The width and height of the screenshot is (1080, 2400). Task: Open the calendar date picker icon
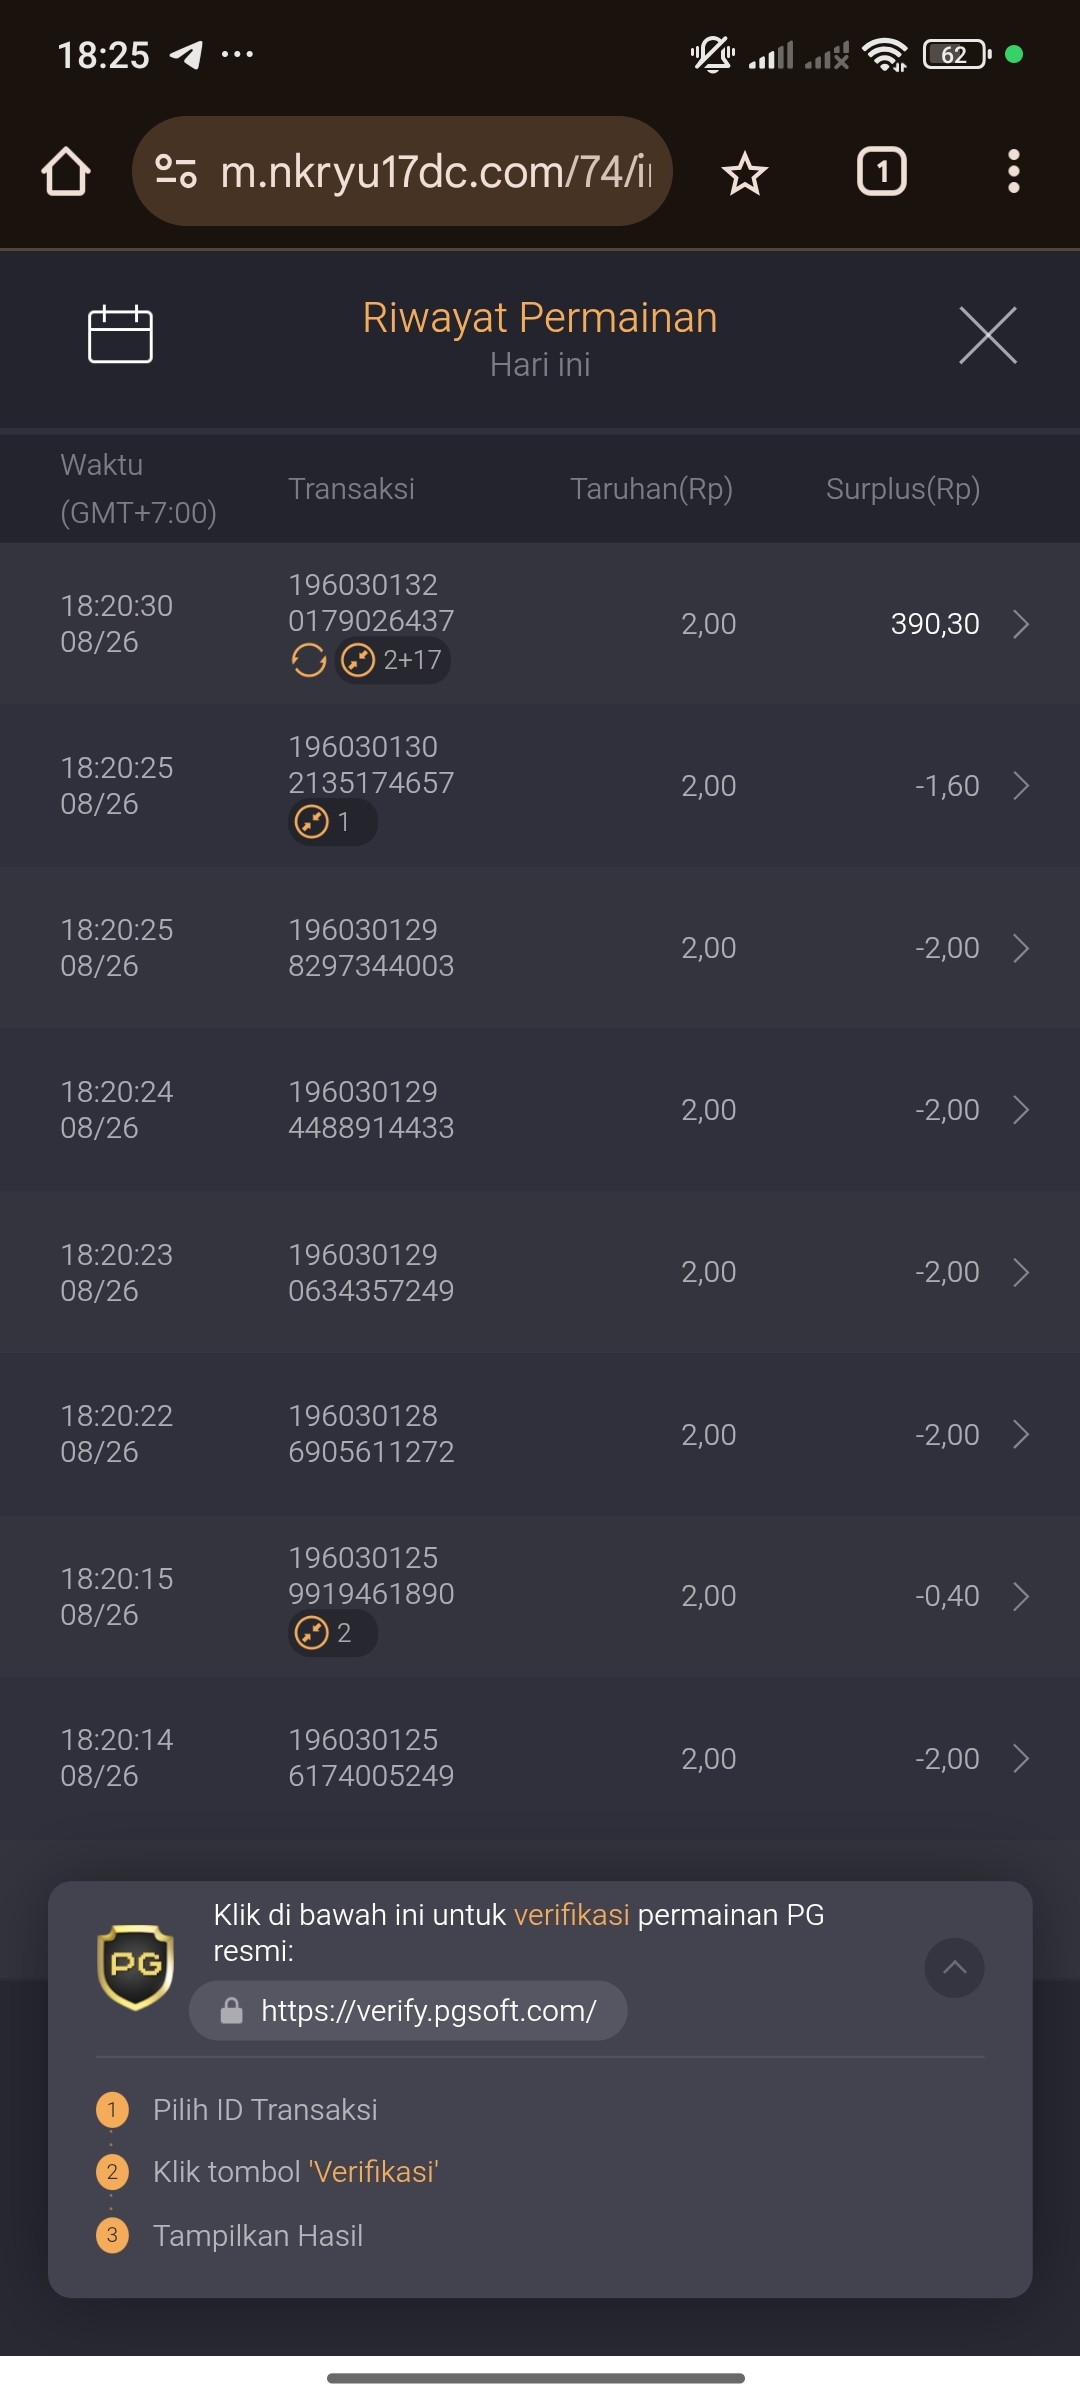120,334
